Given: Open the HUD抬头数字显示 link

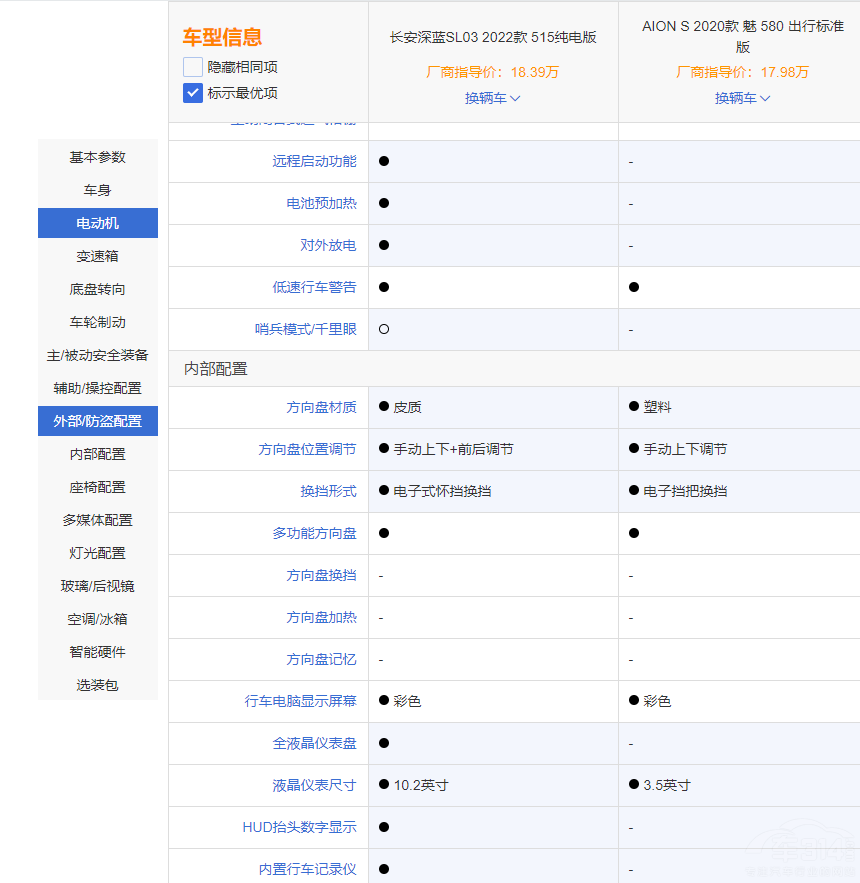Looking at the screenshot, I should (x=299, y=827).
